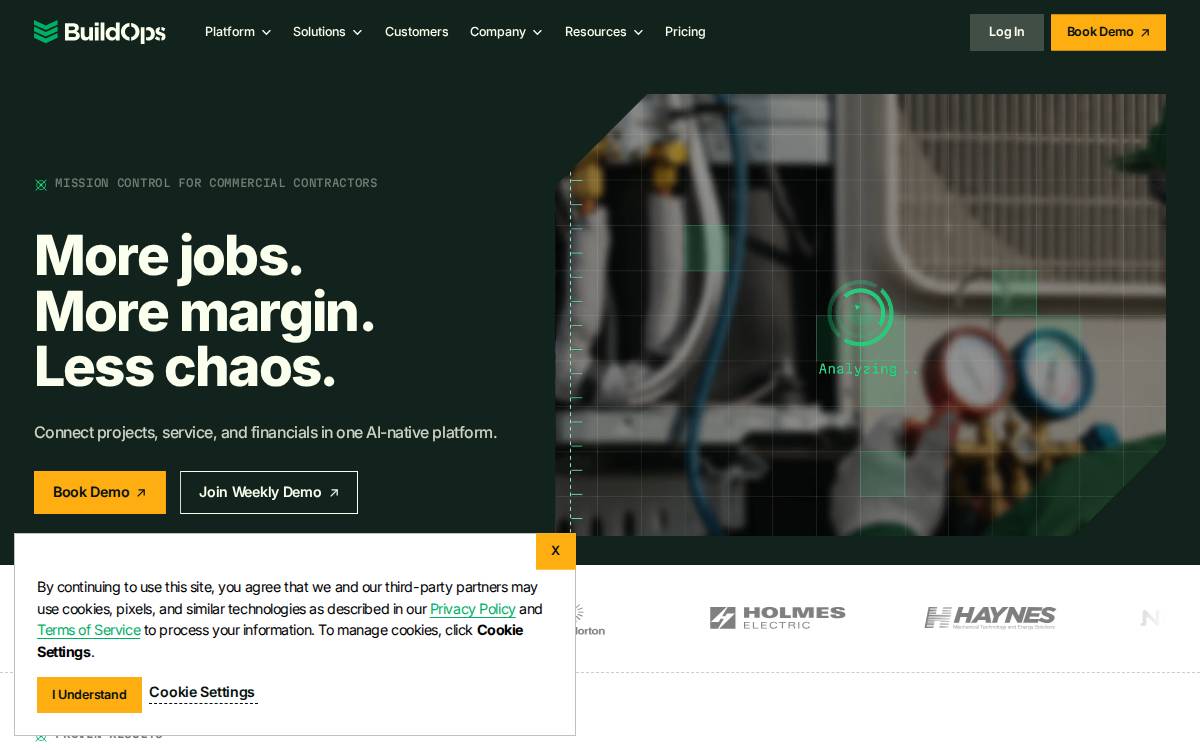Expand the Solutions menu
Screen dimensions: 1200x750
coord(327,32)
